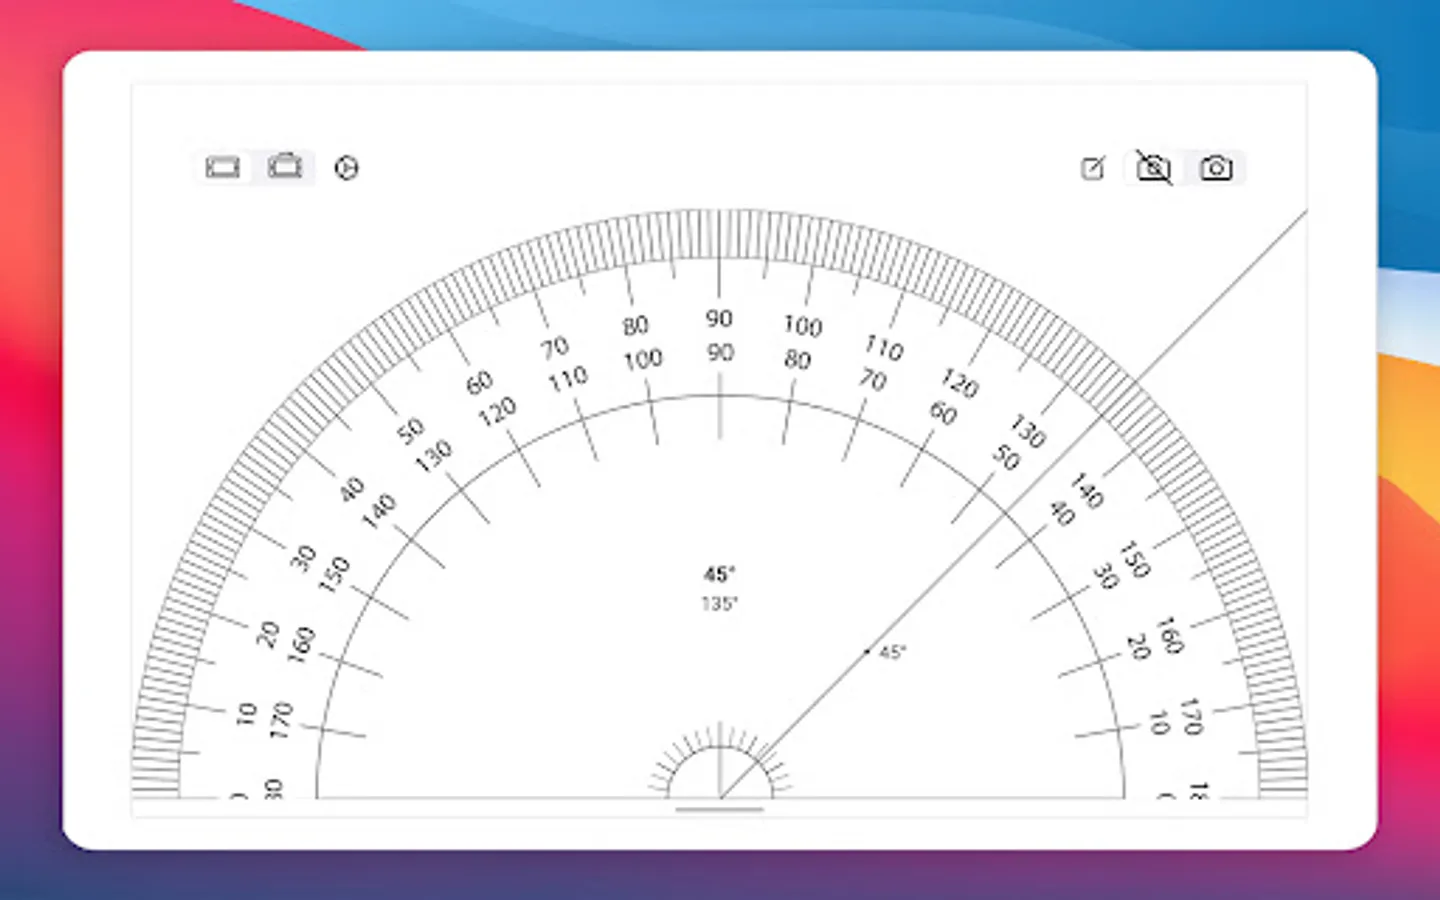Toggle the camera-off icon
The height and width of the screenshot is (900, 1440).
[1154, 167]
